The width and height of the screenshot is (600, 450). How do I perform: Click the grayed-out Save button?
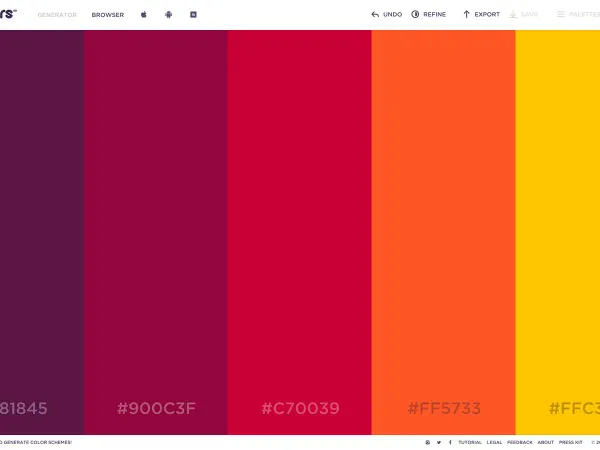click(x=523, y=15)
